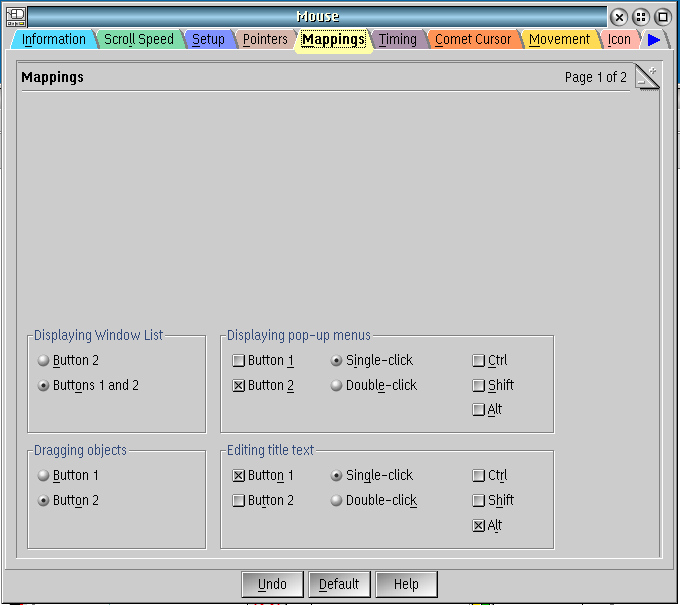Enable Button 2 for Editing title text
The height and width of the screenshot is (605, 680).
263,500
